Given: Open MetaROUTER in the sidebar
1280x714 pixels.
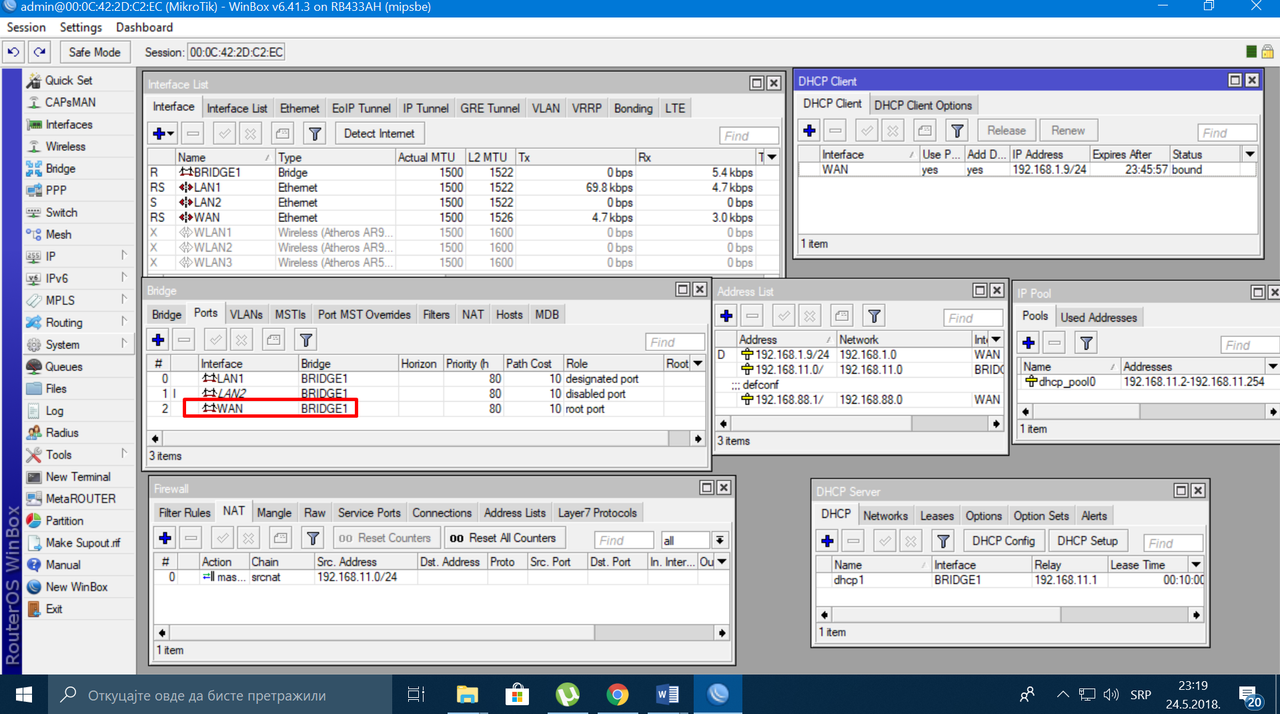Looking at the screenshot, I should (x=80, y=498).
